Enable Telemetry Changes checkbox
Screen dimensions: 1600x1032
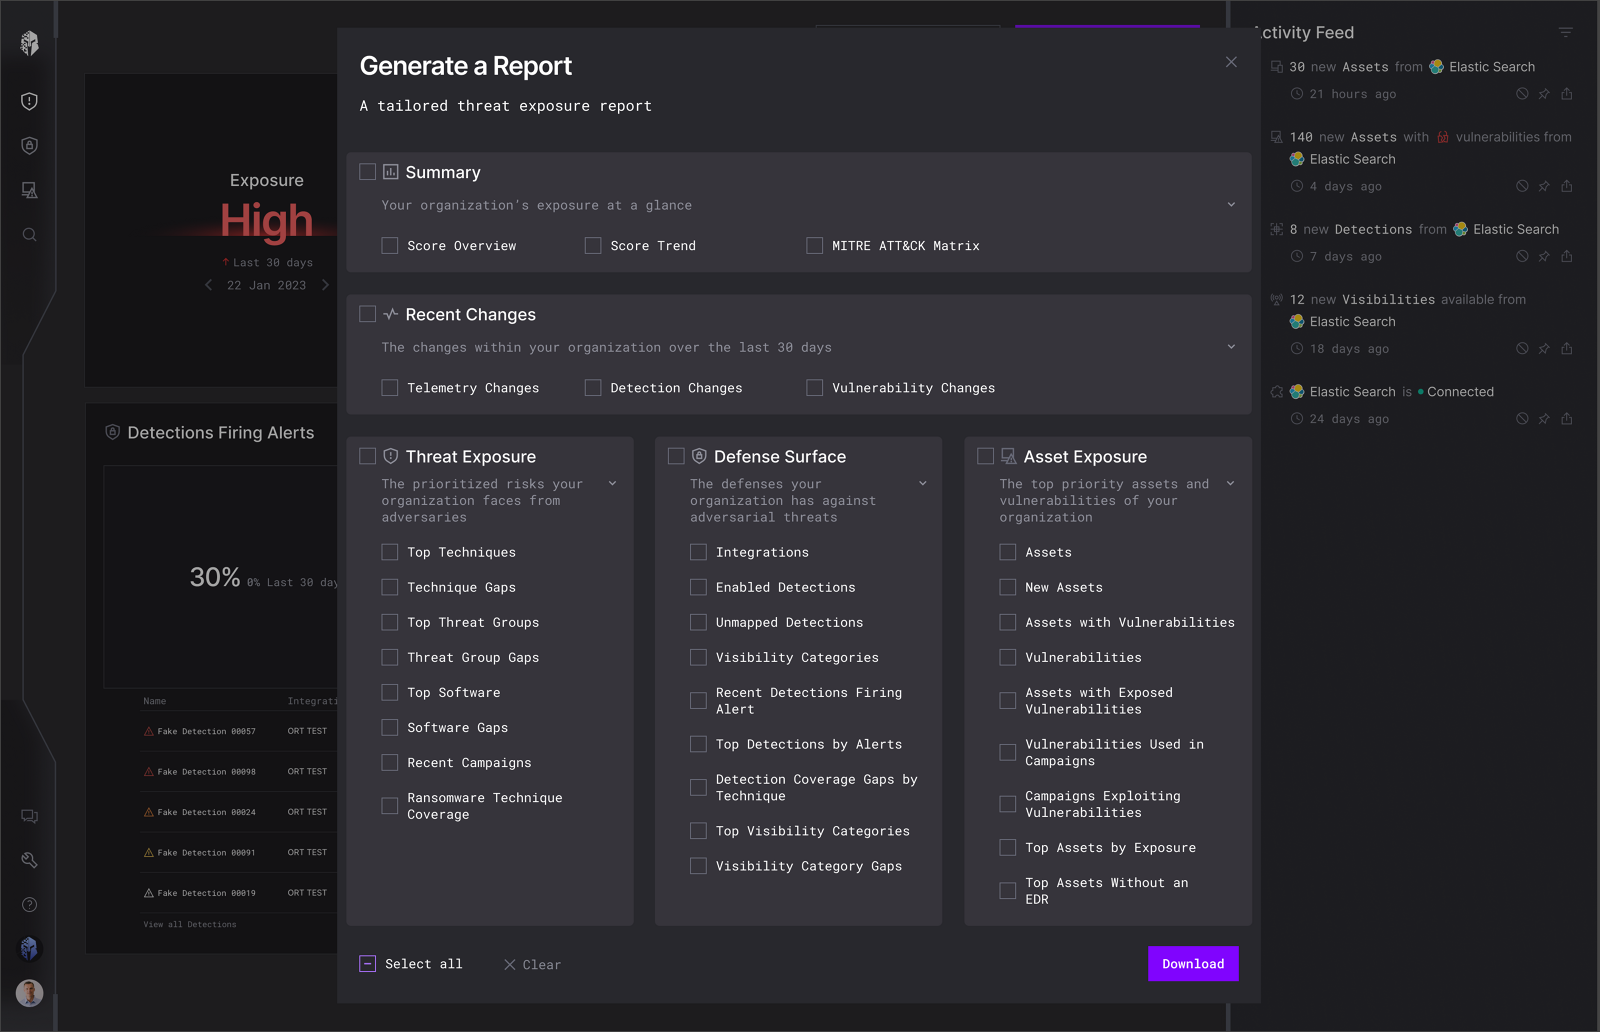point(390,388)
